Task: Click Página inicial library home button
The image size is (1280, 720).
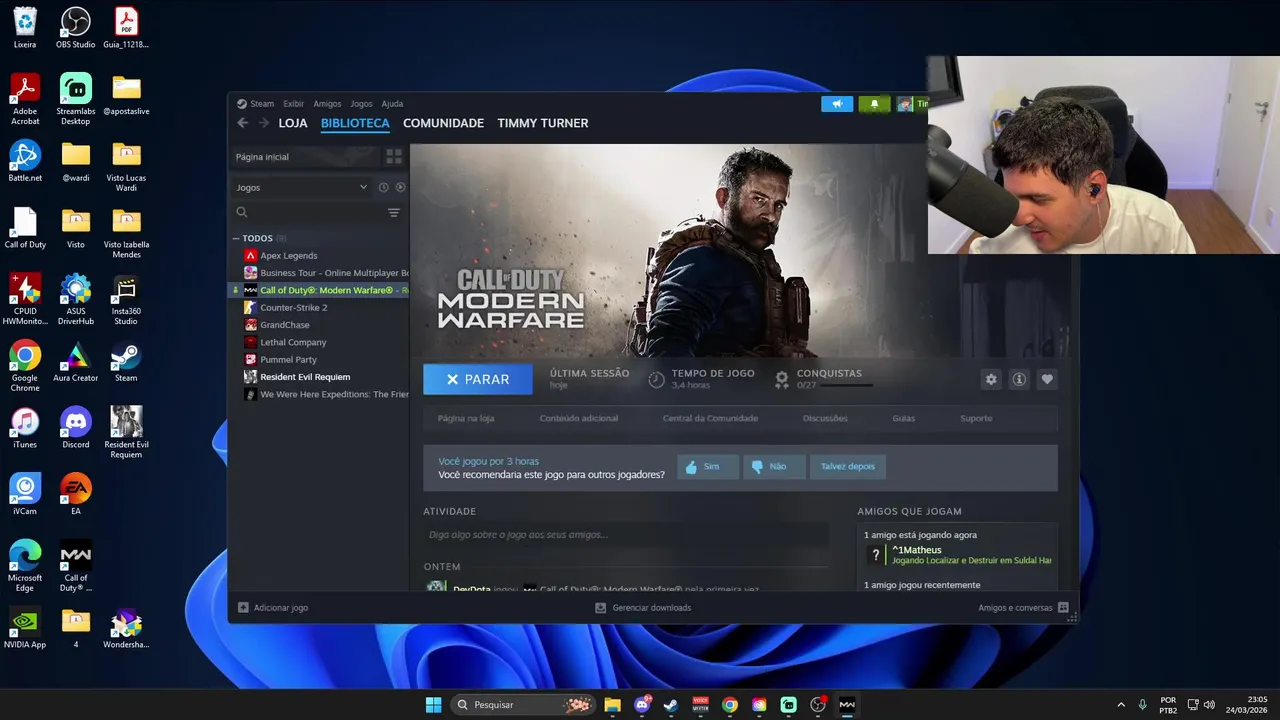Action: [x=304, y=157]
